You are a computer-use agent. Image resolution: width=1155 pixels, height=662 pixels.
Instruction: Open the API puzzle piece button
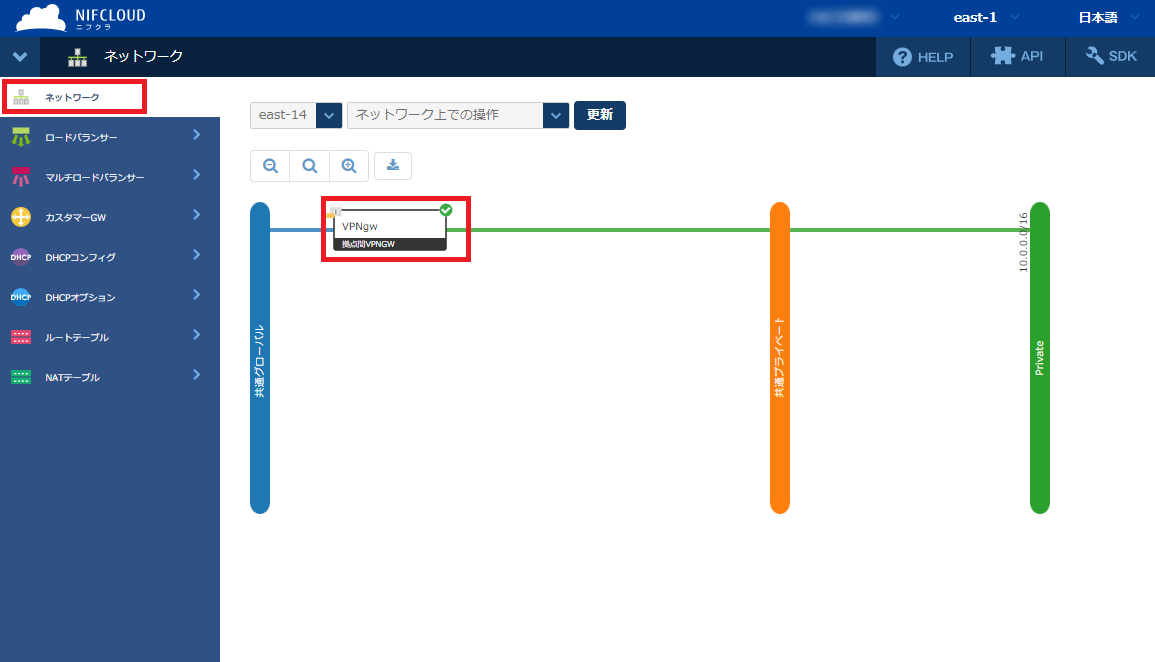point(1017,57)
